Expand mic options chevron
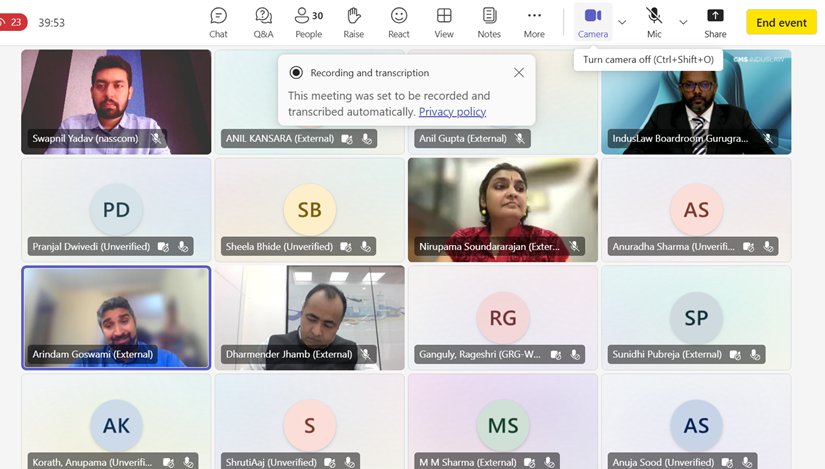 tap(683, 23)
